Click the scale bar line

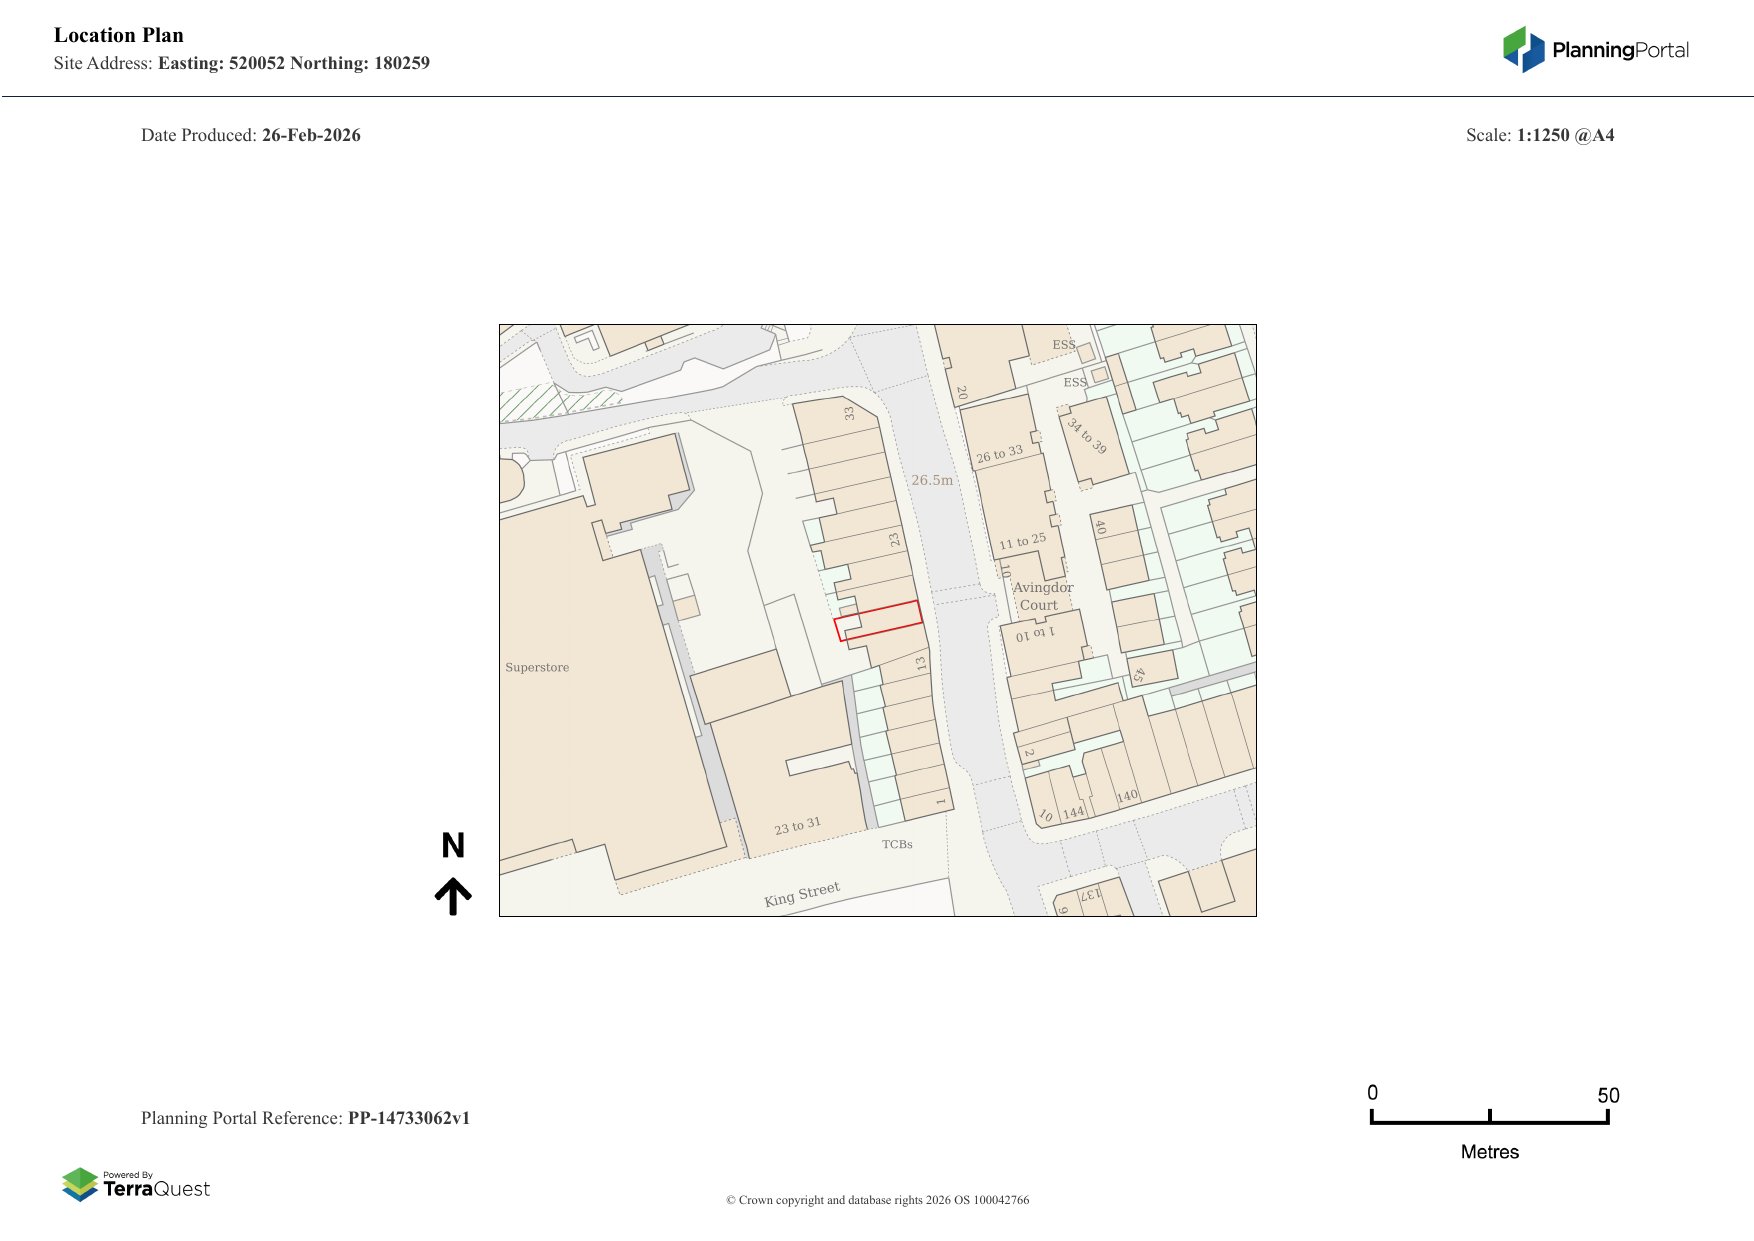[x=1489, y=1121]
